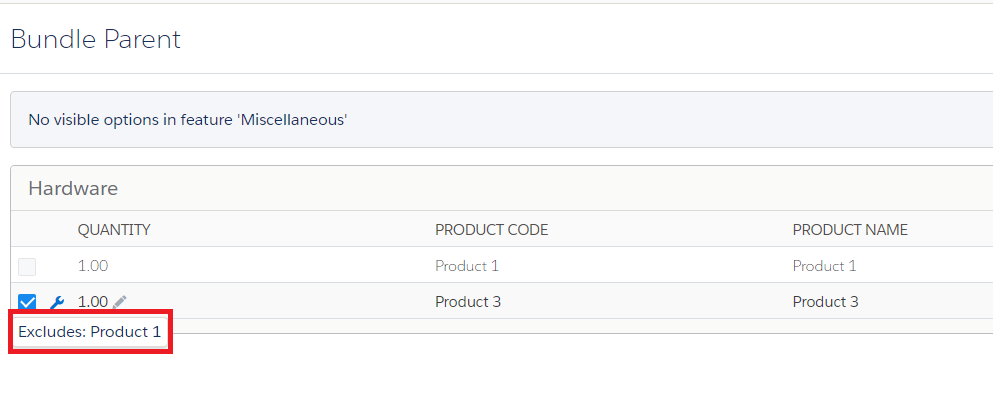The width and height of the screenshot is (993, 403).
Task: Click the word 'Miscellaneous' in the info banner
Action: tap(292, 119)
